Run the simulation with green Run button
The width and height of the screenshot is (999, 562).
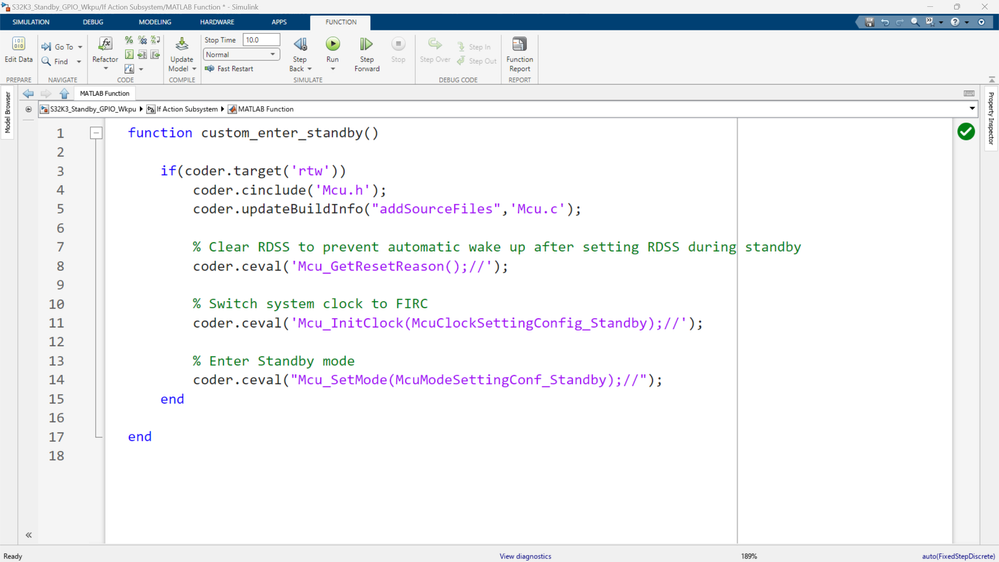(x=333, y=44)
